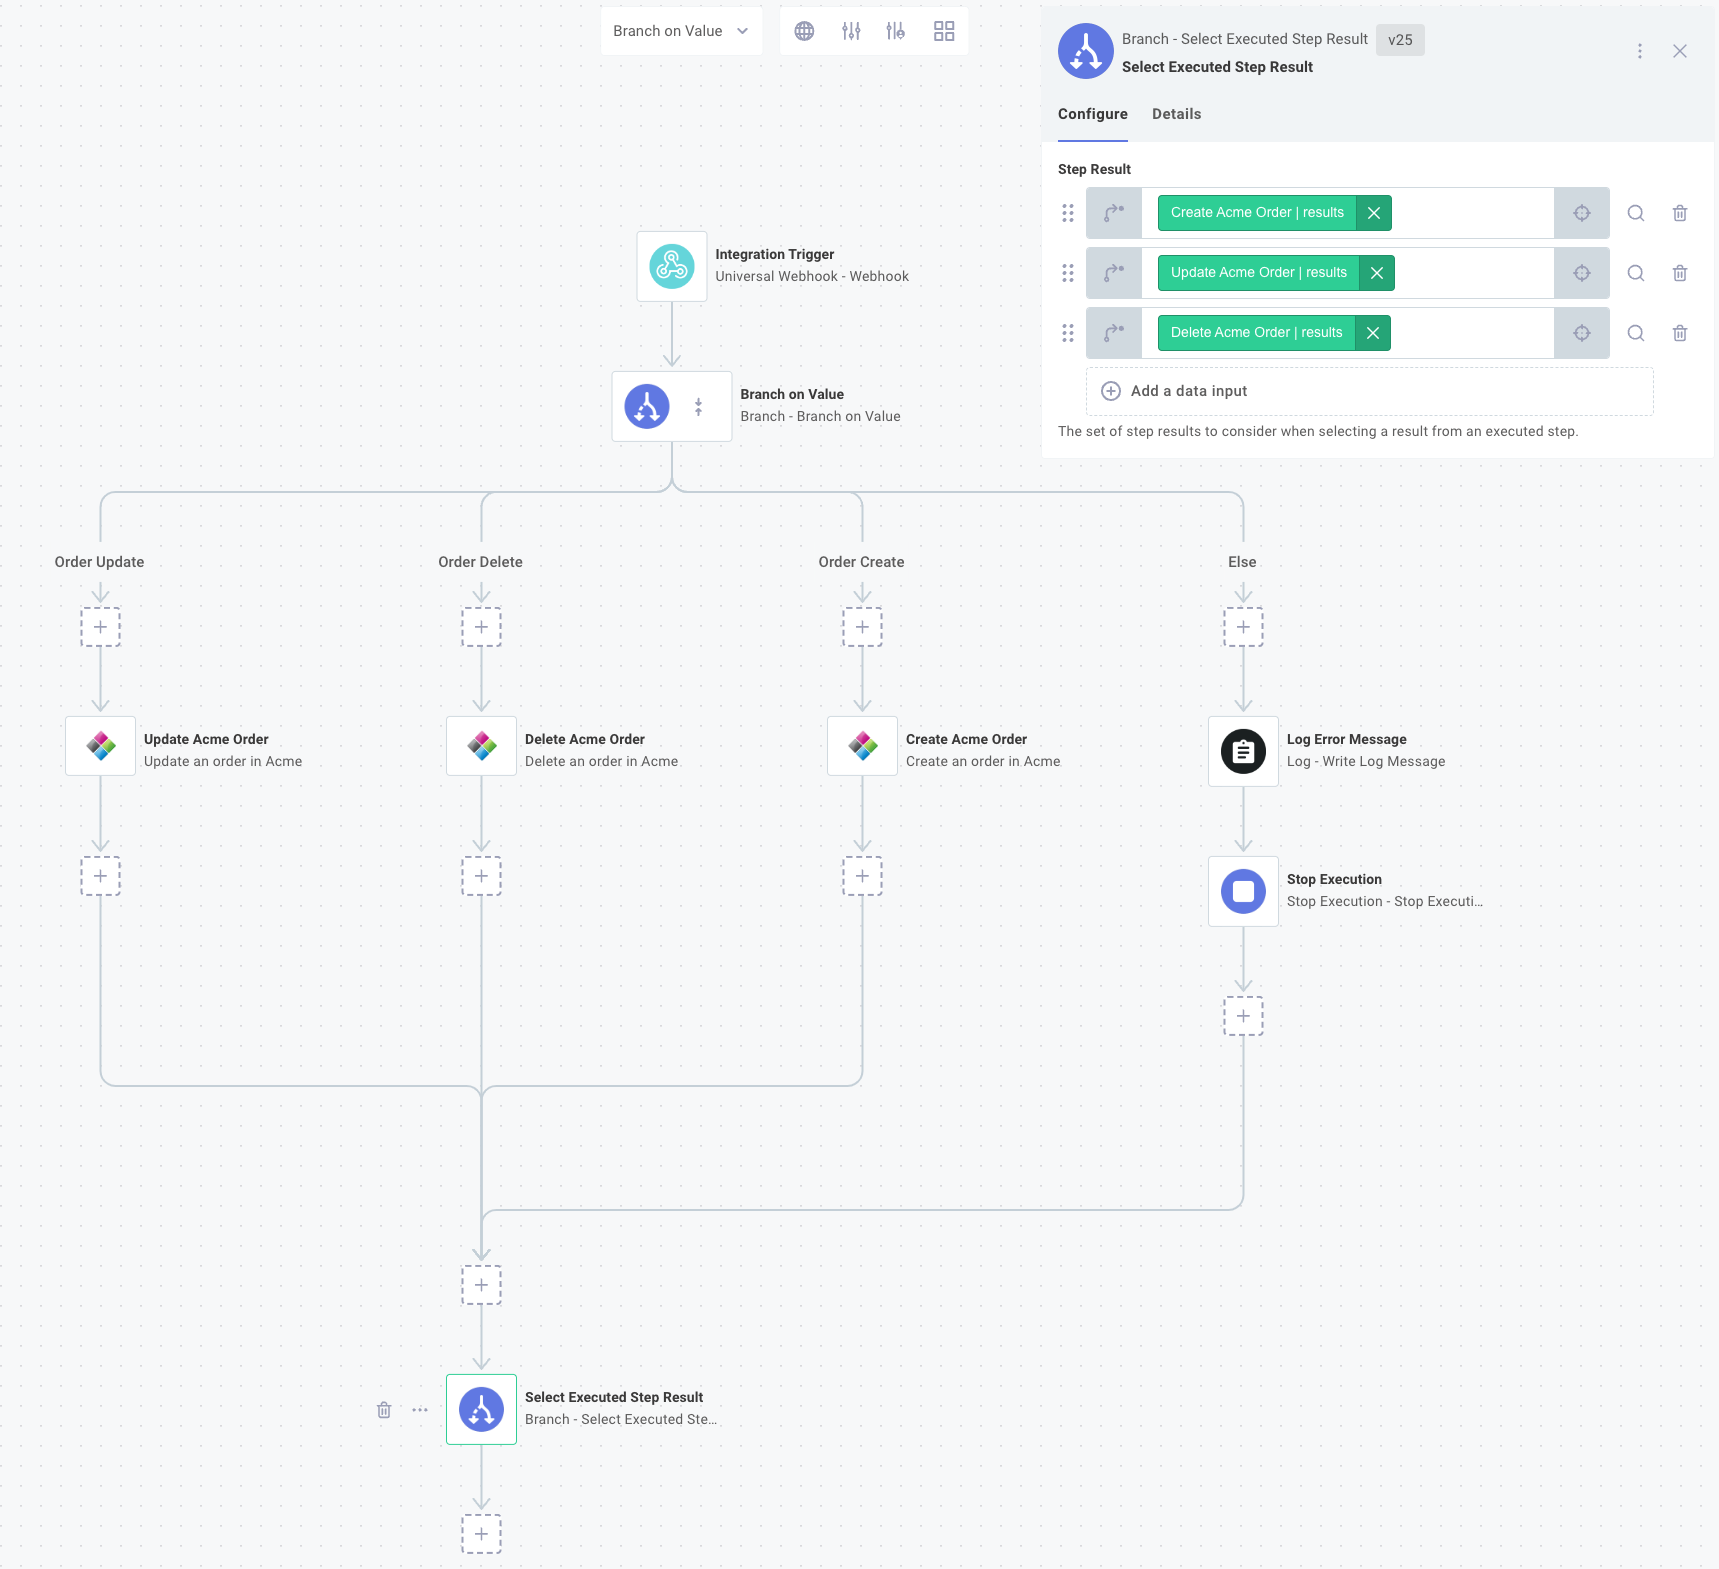The width and height of the screenshot is (1719, 1569).
Task: Select the Branch on Value node icon
Action: (645, 406)
